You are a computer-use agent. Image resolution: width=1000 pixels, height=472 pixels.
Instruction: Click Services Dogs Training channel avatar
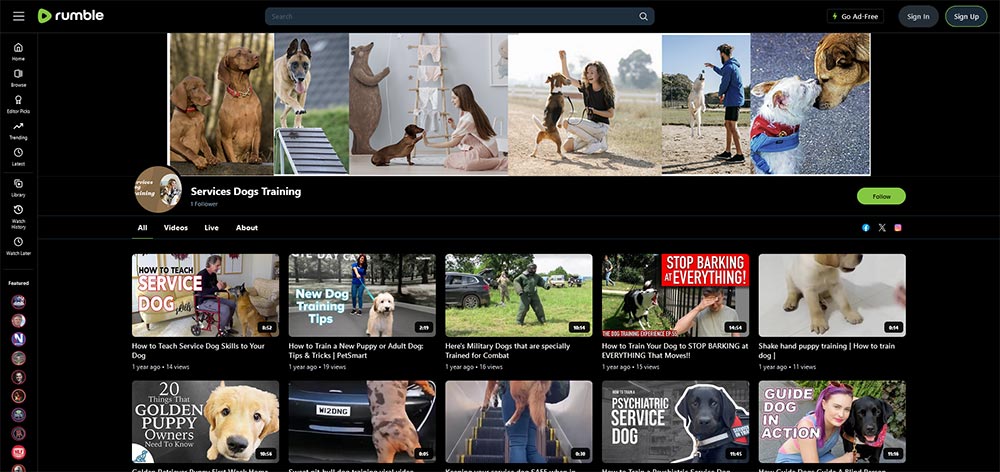158,189
